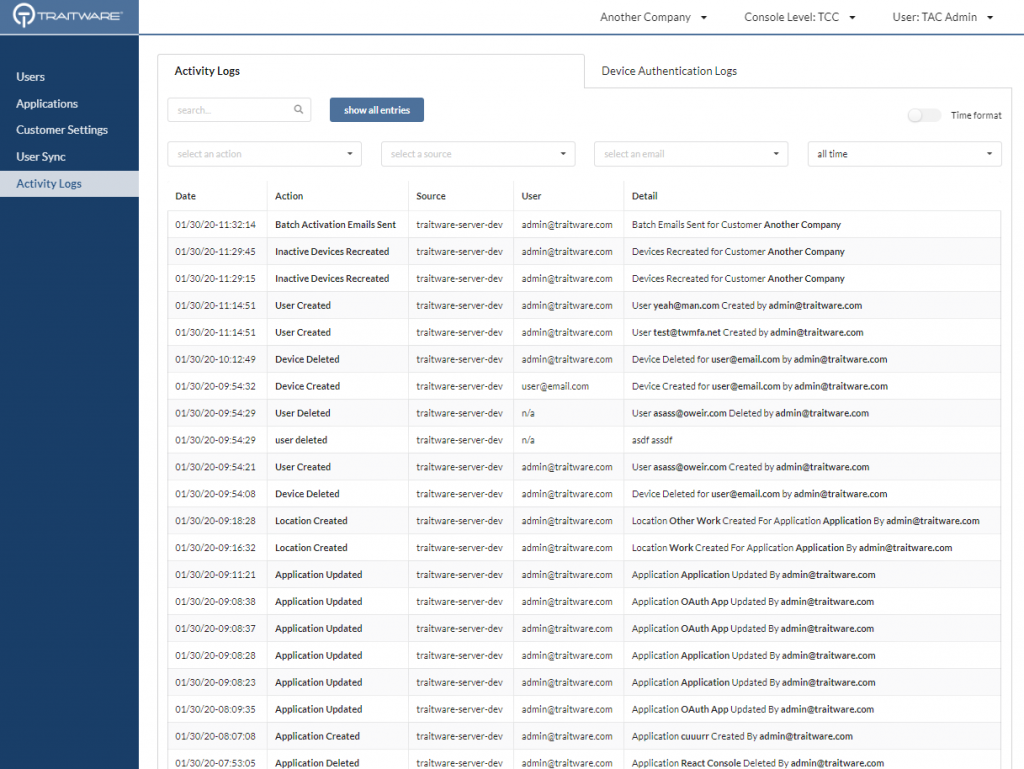
Task: Click the Location Created action at 09:16:32
Action: pos(311,548)
